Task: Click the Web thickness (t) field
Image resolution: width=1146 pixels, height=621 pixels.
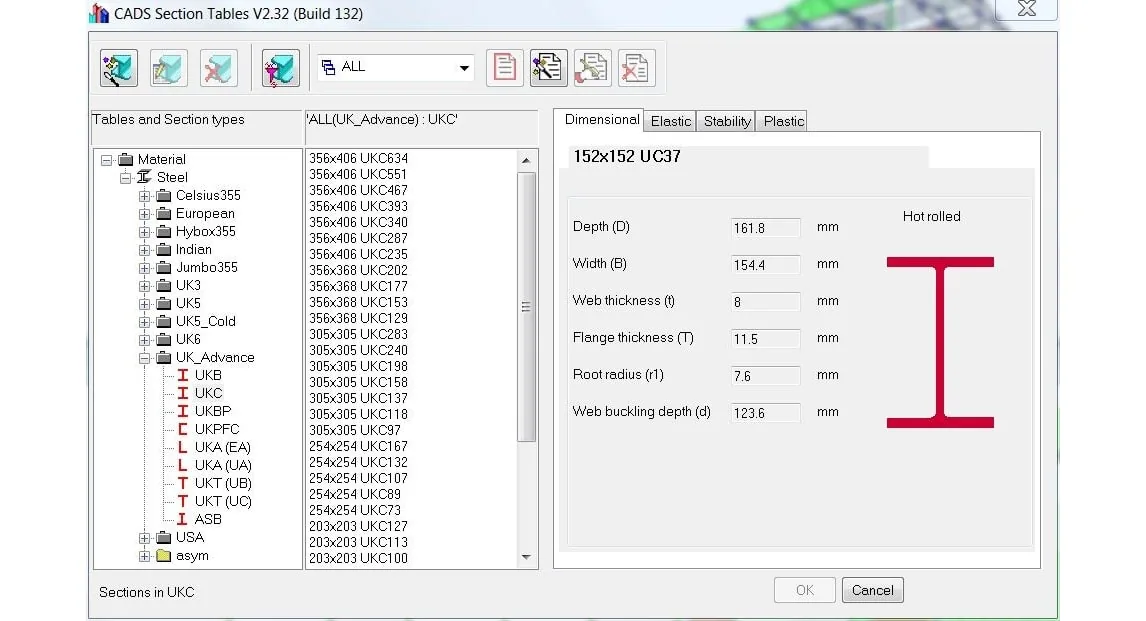Action: tap(765, 302)
